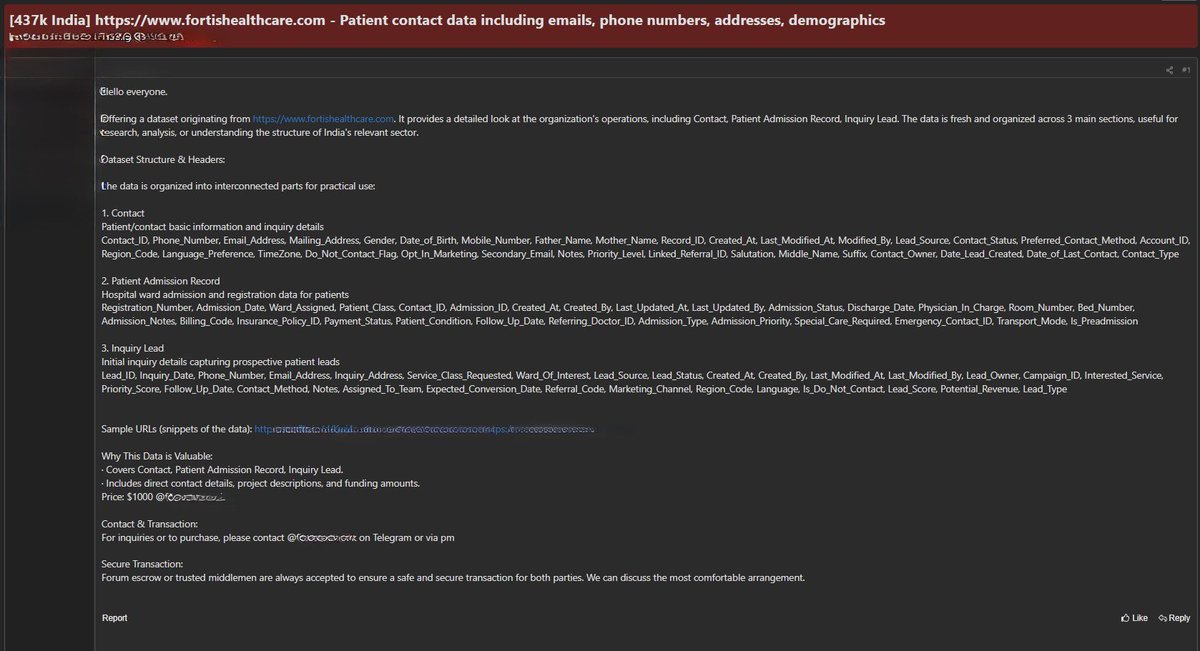Select the "2. Patient Admission Record" heading
Screen dimensions: 1200x651
tap(160, 281)
